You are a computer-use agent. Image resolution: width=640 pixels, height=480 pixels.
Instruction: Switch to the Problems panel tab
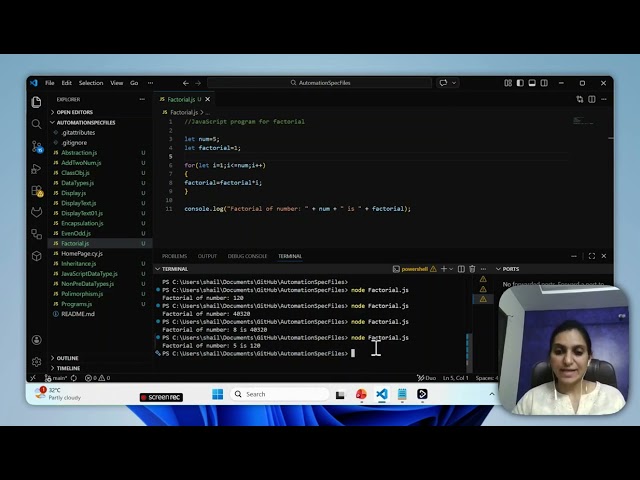(174, 256)
